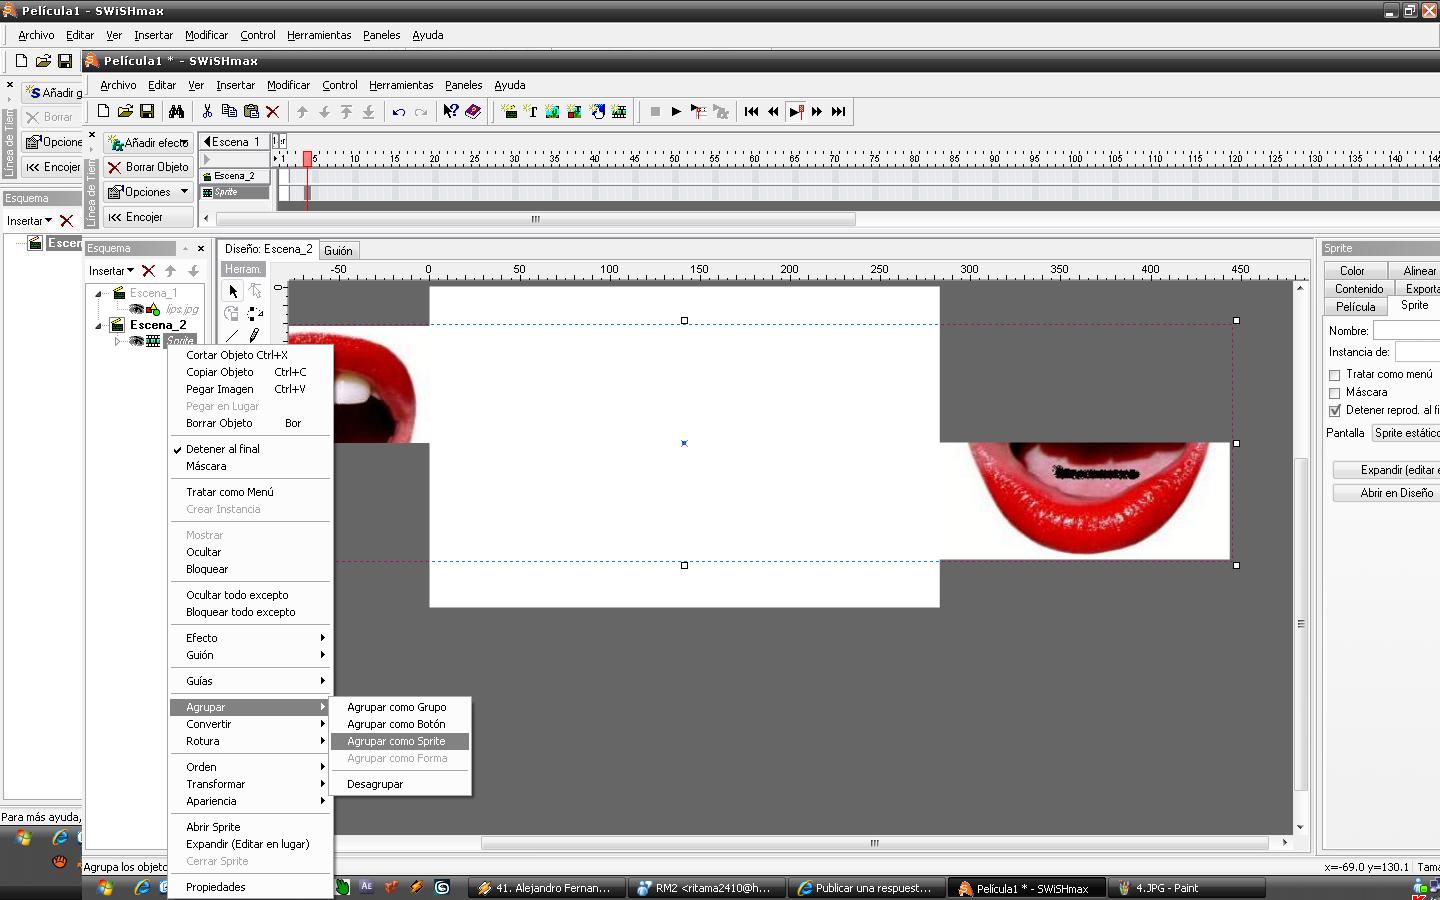The image size is (1440, 900).
Task: Click timeline ruler at frame 50
Action: (674, 158)
